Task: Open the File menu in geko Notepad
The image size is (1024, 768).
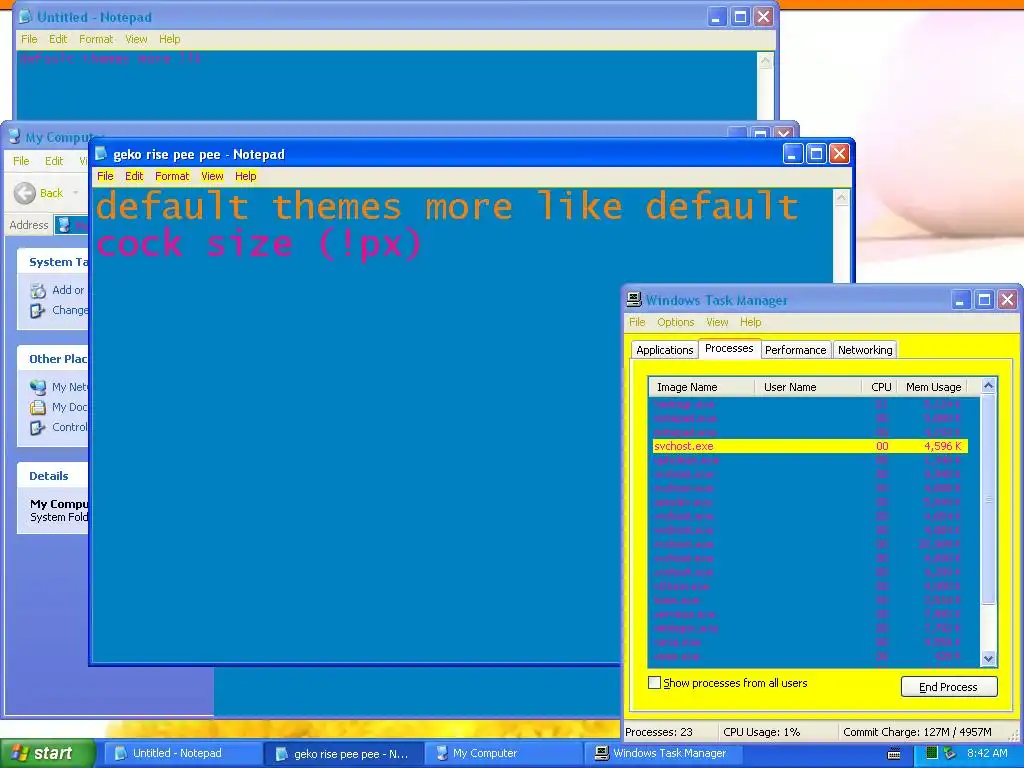Action: tap(105, 176)
